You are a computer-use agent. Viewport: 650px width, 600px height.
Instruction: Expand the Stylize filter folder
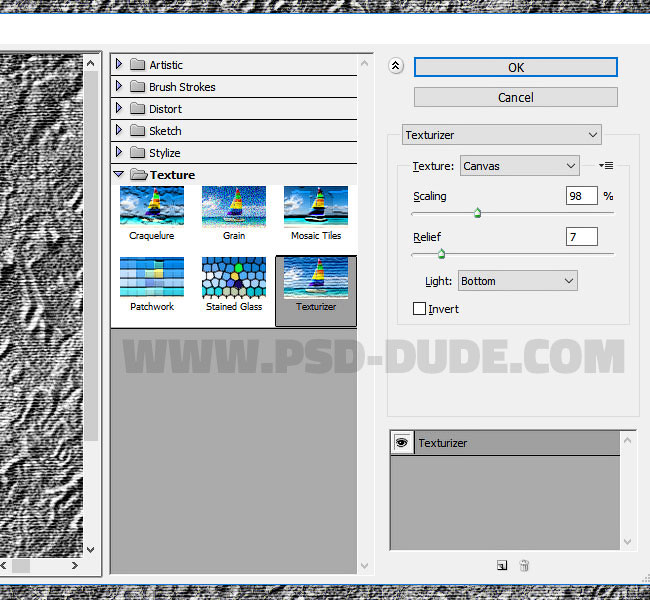tap(119, 152)
